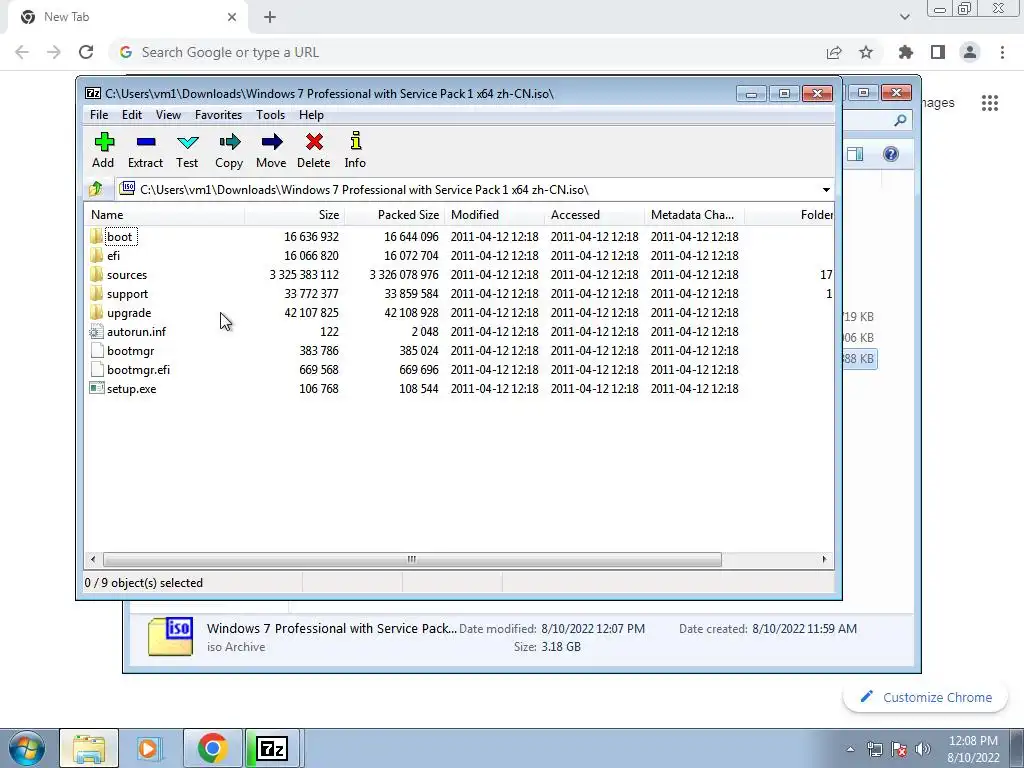
Task: Open the View menu
Action: click(168, 115)
